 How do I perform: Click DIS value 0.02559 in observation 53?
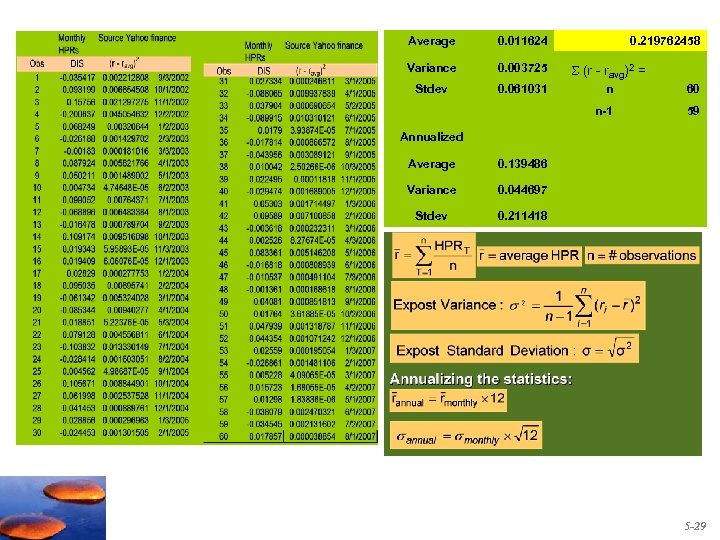268,351
